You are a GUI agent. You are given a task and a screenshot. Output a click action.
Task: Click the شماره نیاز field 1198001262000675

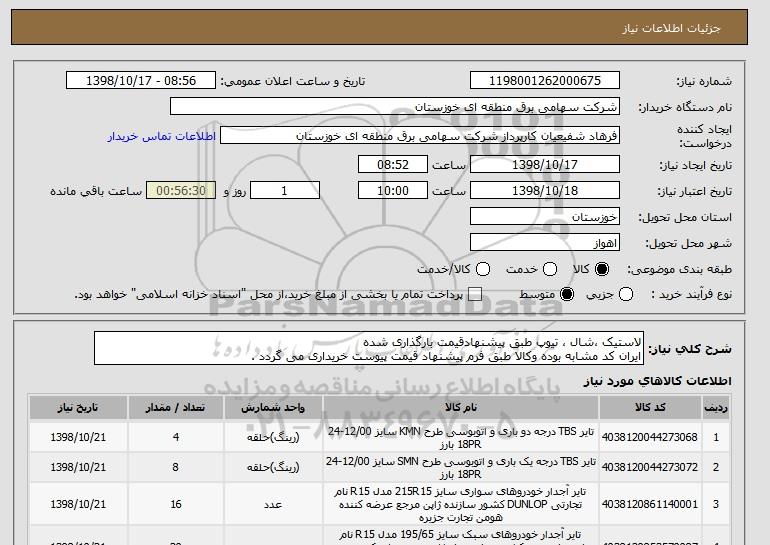tap(545, 81)
